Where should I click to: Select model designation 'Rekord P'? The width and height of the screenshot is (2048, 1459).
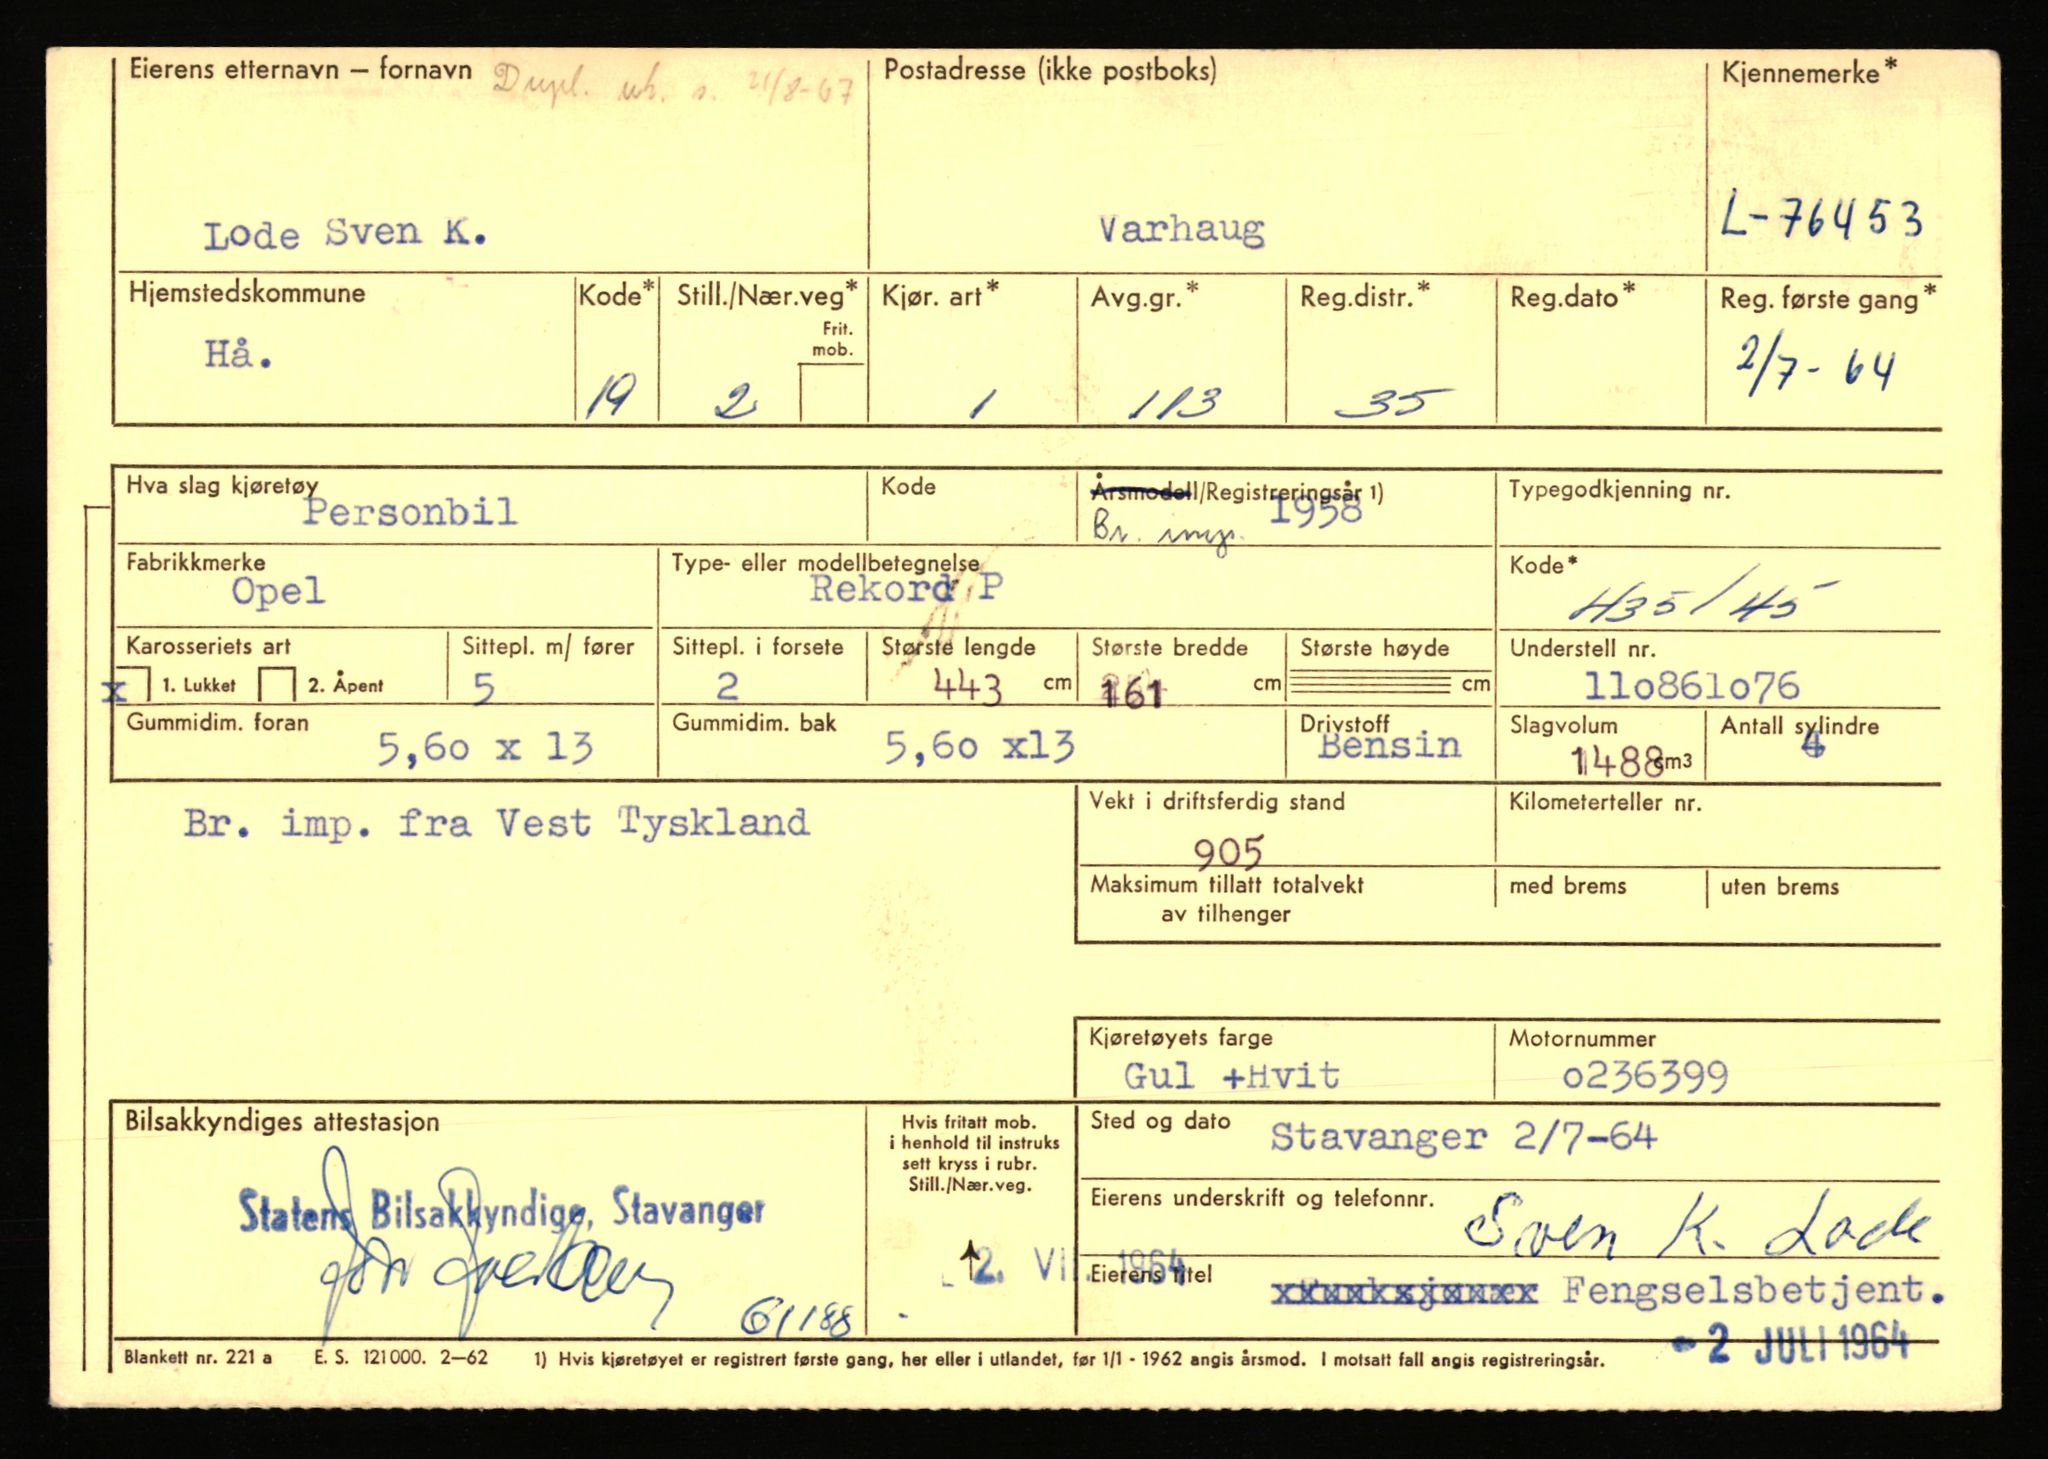tap(906, 587)
